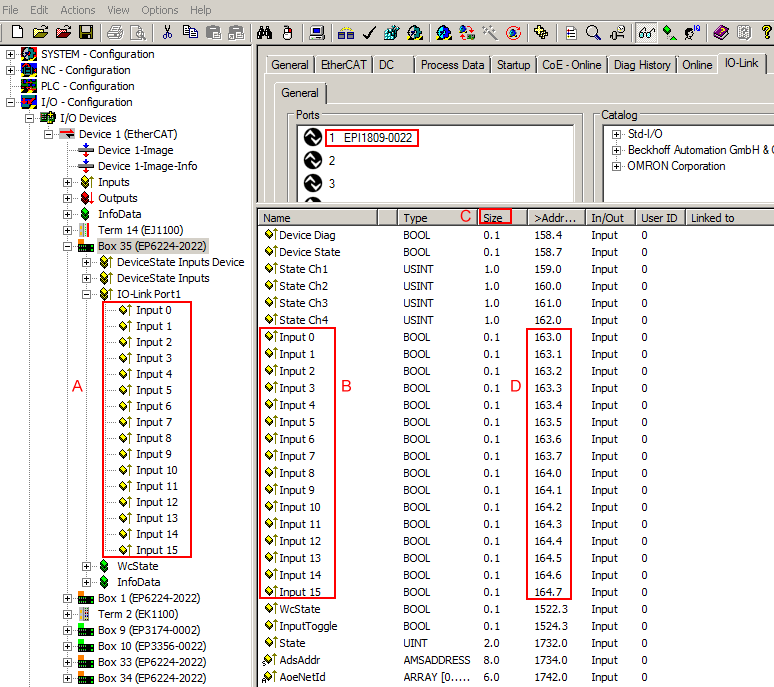Sort by the Type column header
Image resolution: width=774 pixels, height=687 pixels.
[438, 218]
